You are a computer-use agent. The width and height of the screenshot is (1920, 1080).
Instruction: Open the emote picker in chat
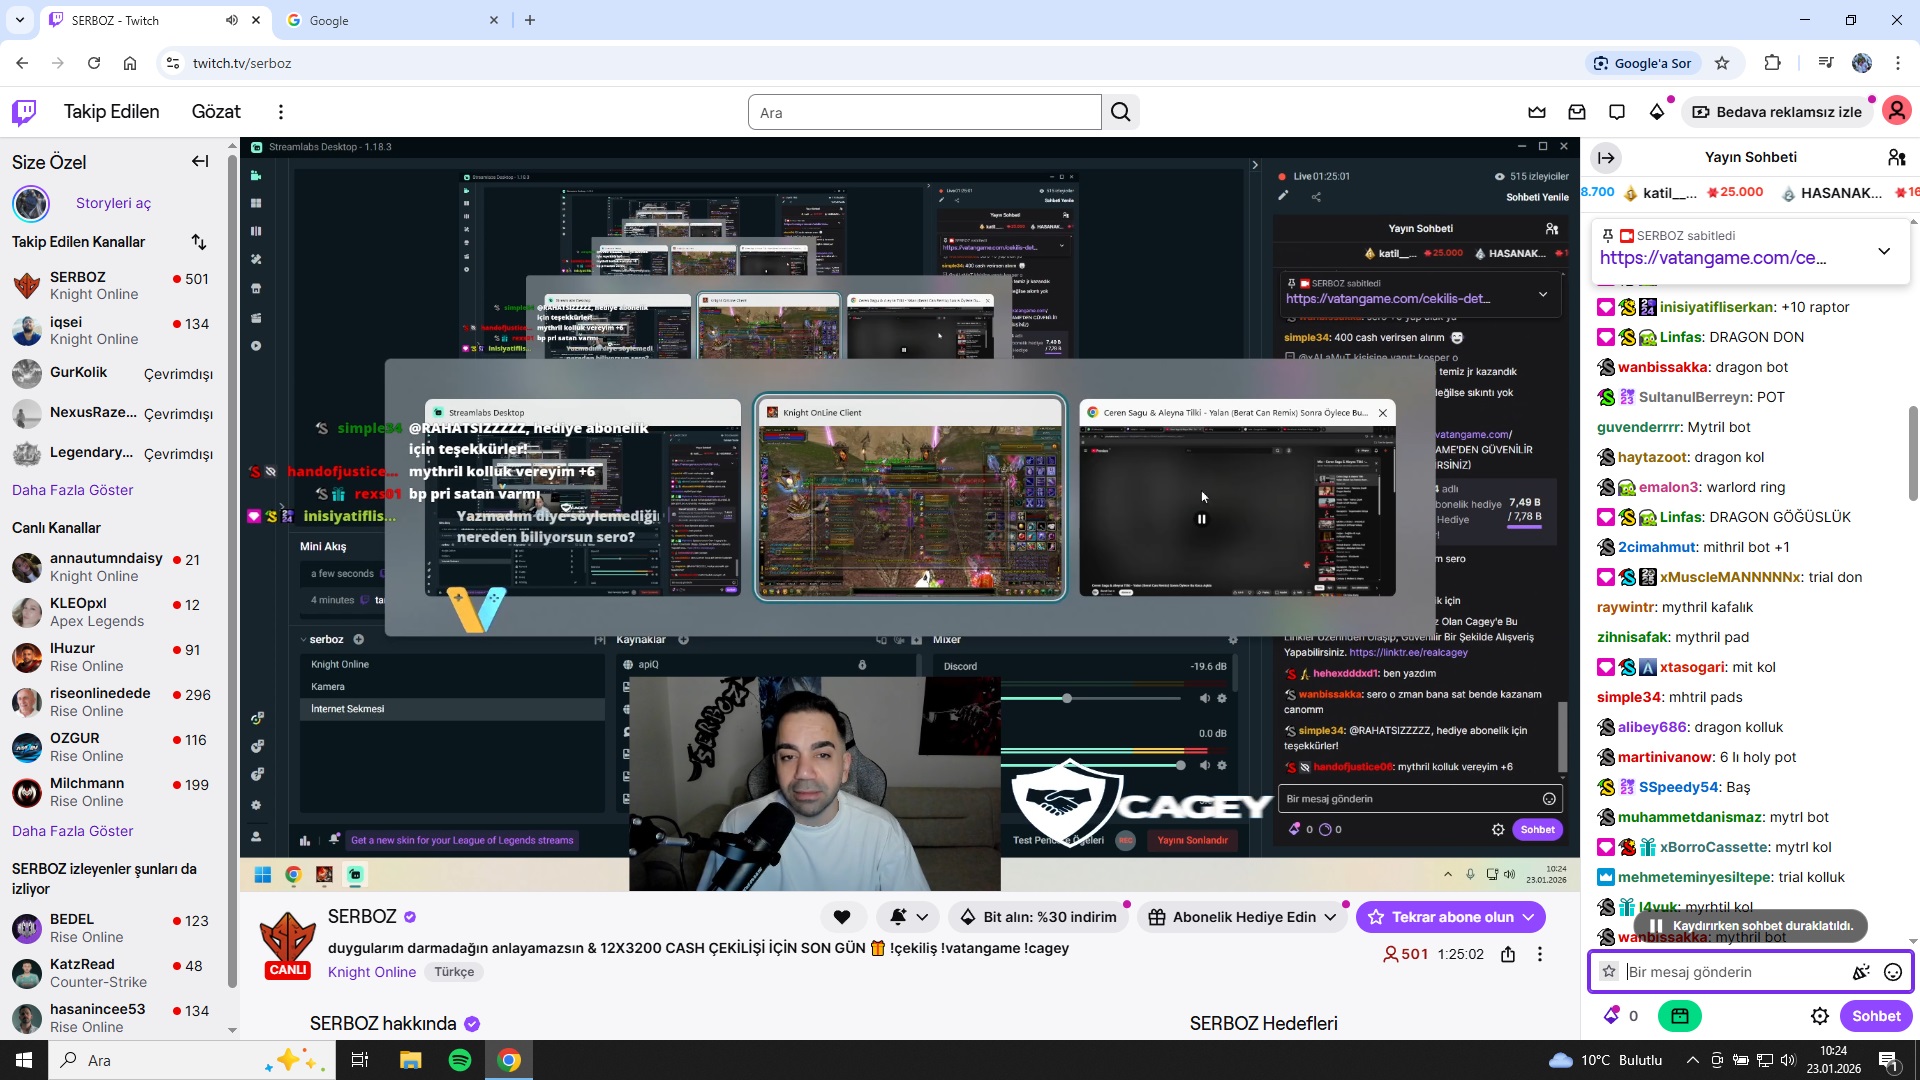click(x=1893, y=972)
